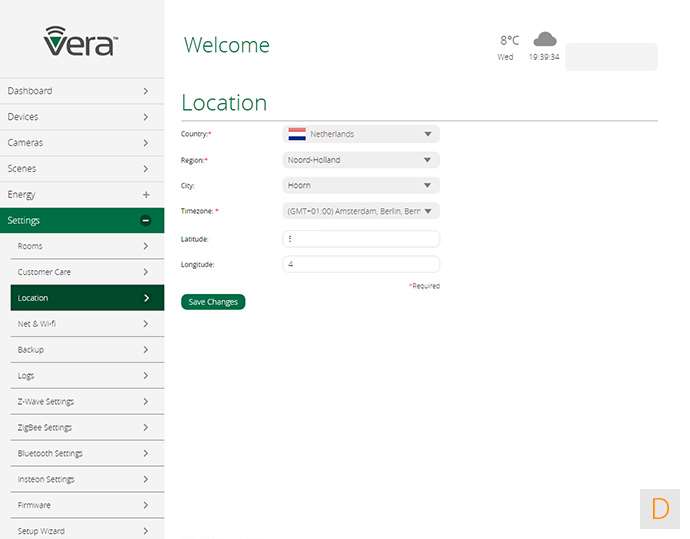Click the orange D icon
The height and width of the screenshot is (539, 690).
tap(660, 508)
